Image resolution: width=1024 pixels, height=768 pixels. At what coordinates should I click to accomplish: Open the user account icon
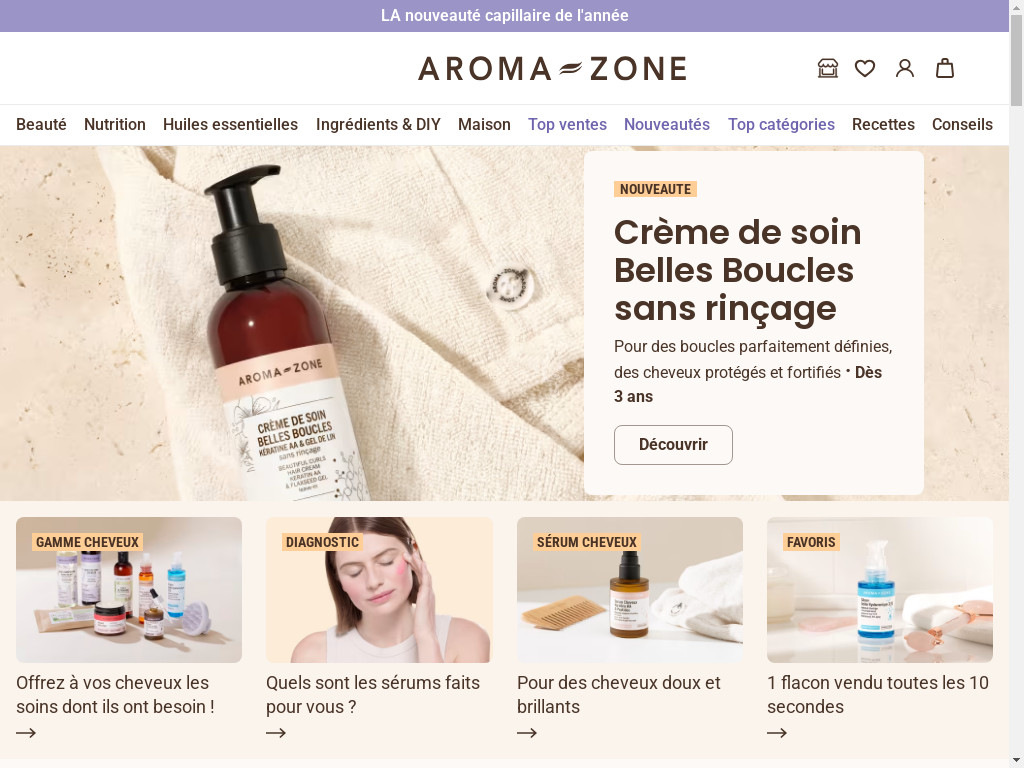(904, 68)
